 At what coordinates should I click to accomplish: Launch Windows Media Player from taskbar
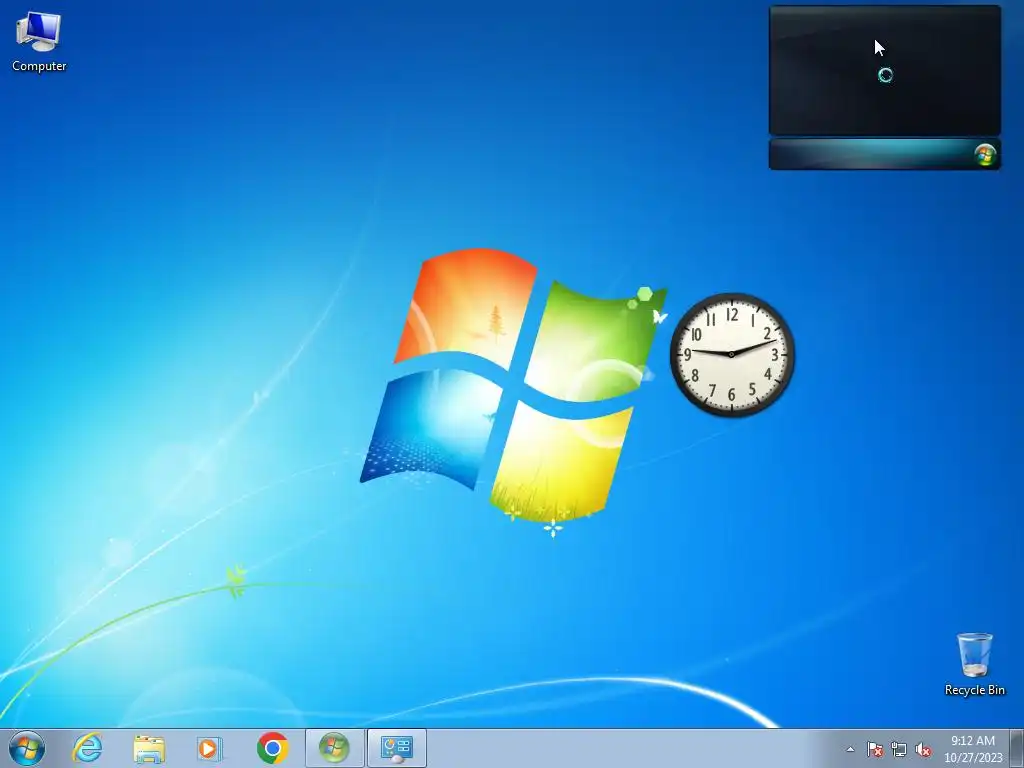click(210, 748)
